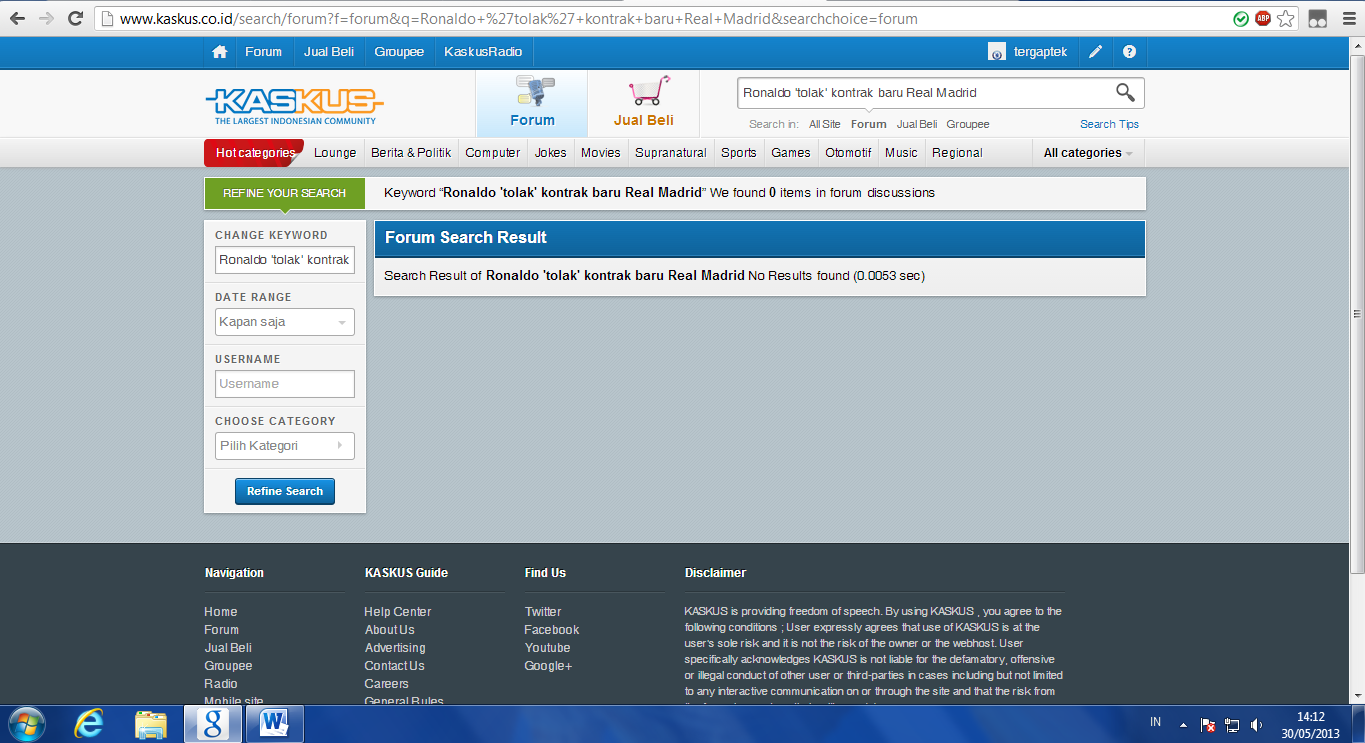This screenshot has width=1365, height=743.
Task: Click the green checkmark safety icon
Action: tap(1241, 18)
